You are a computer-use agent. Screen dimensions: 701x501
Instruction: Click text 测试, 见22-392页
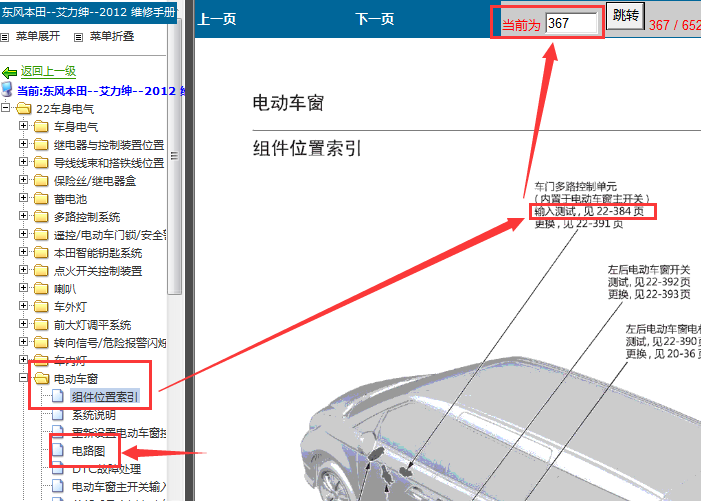pos(649,282)
